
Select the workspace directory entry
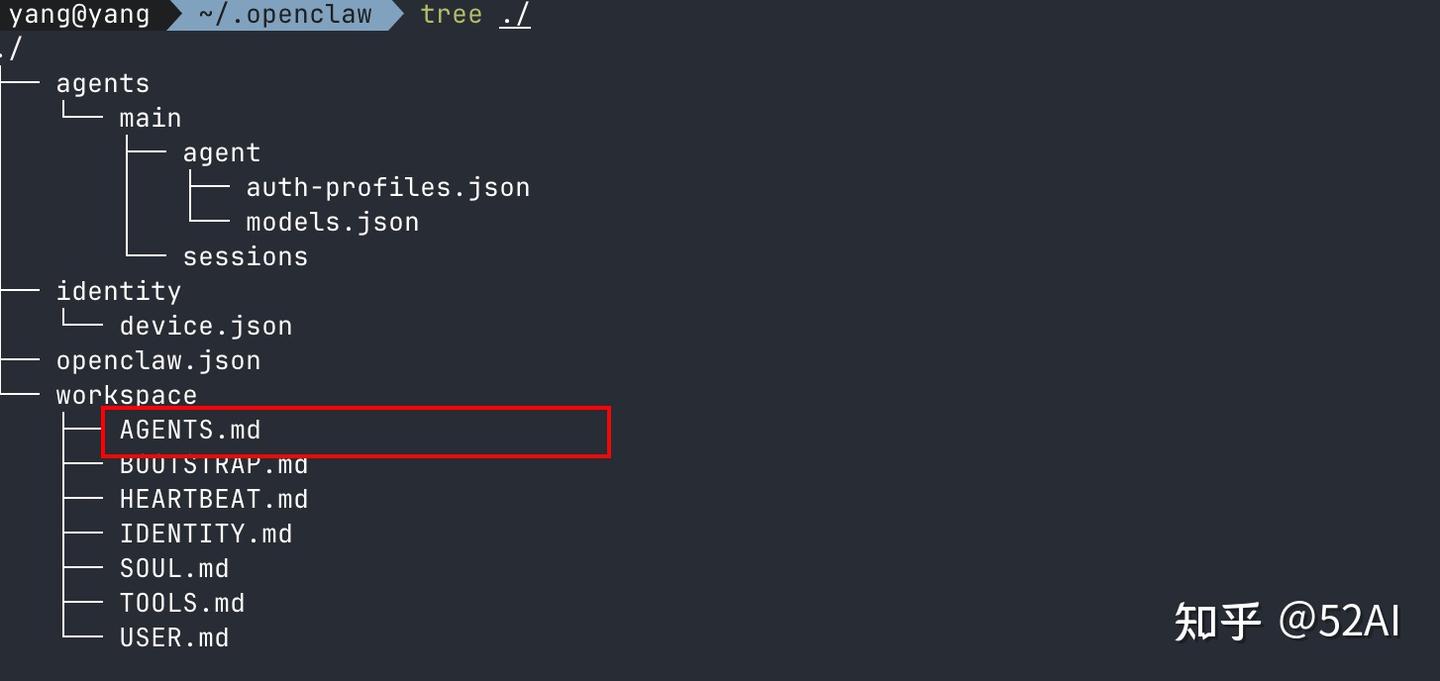click(126, 395)
